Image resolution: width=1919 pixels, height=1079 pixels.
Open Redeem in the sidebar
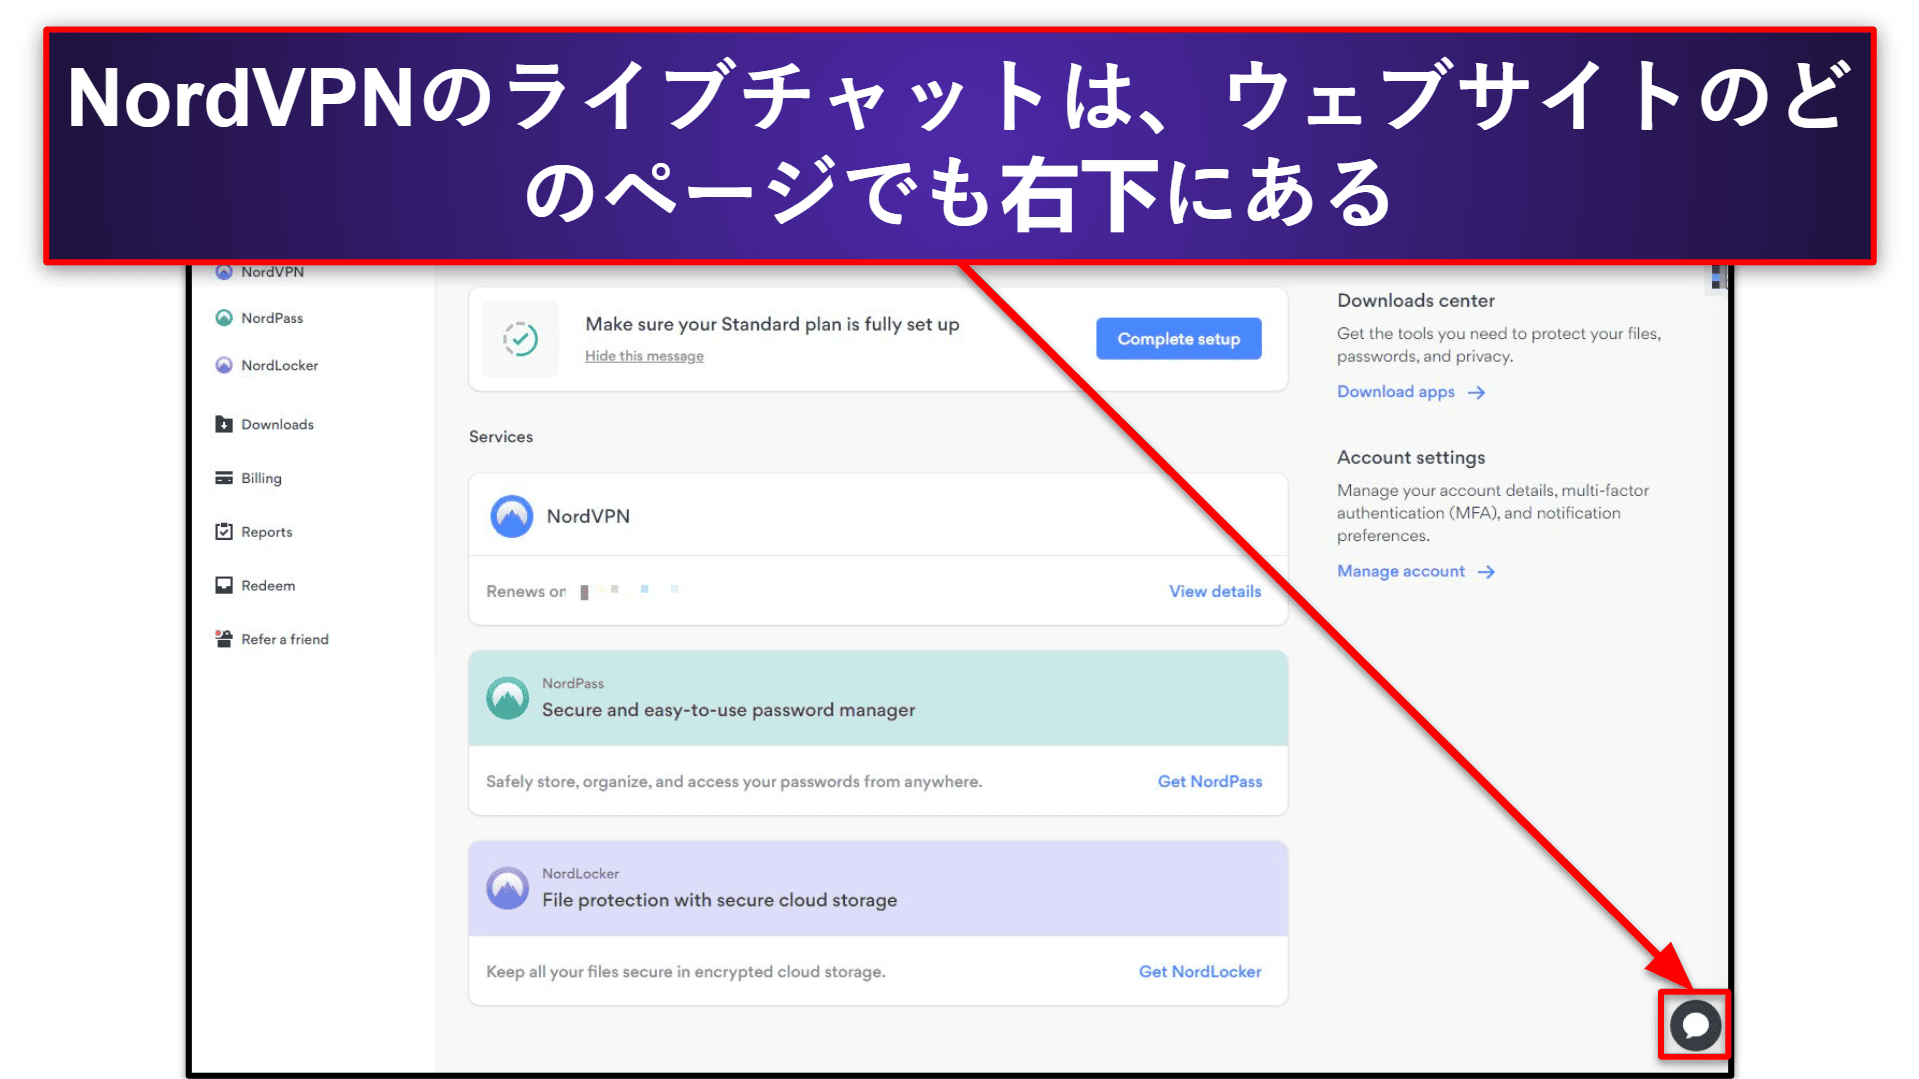click(x=268, y=585)
